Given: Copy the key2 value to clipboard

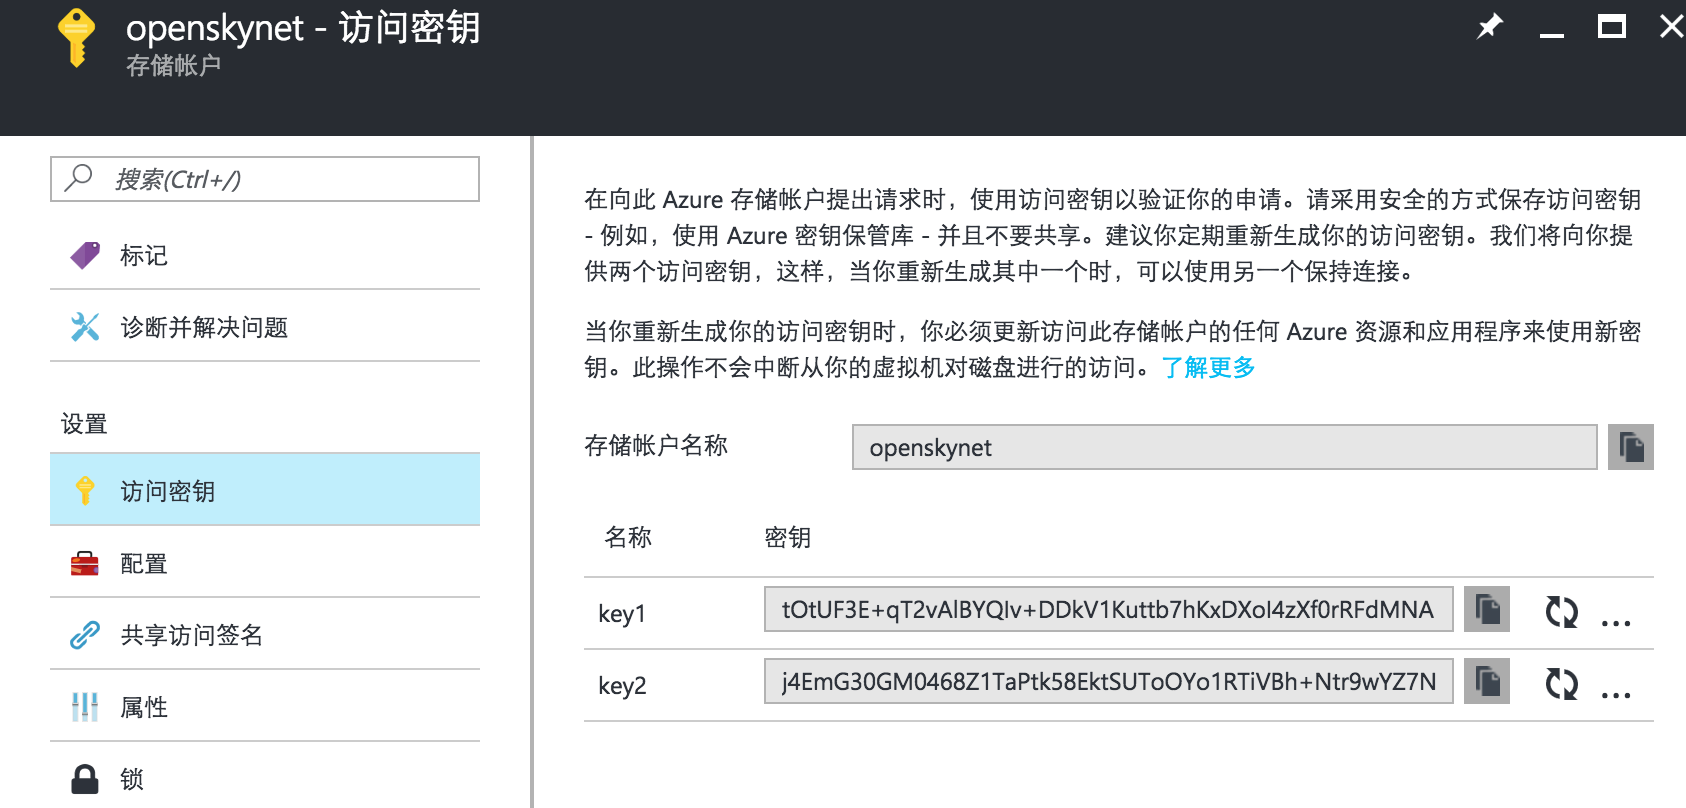Looking at the screenshot, I should [x=1487, y=681].
